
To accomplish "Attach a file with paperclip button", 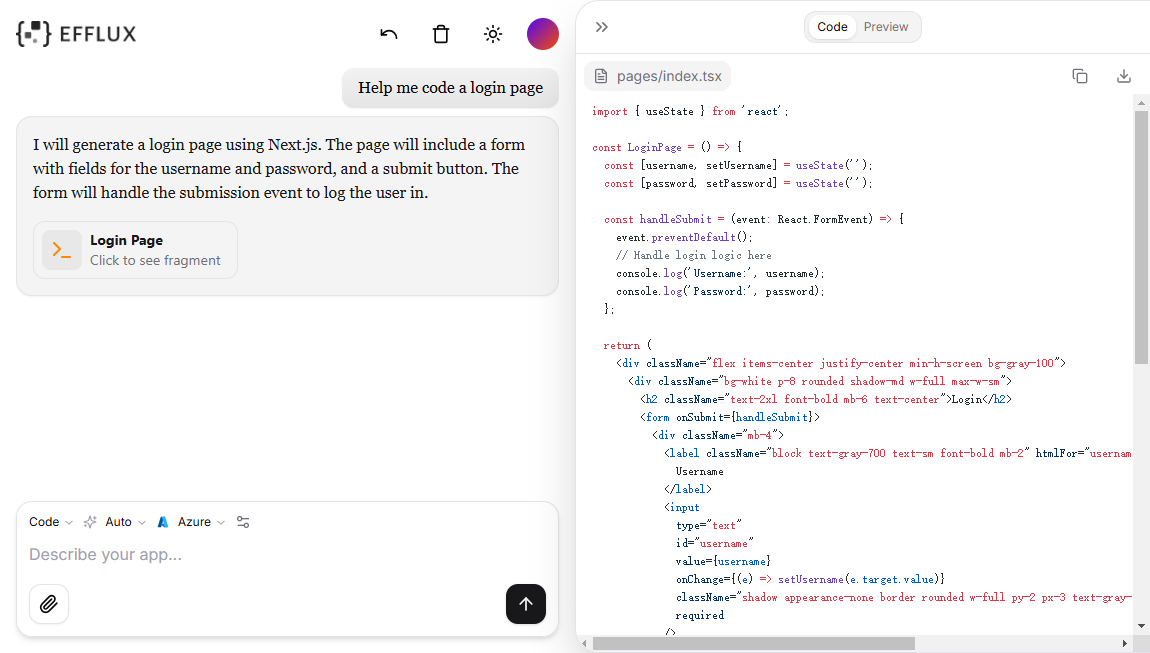I will point(49,604).
